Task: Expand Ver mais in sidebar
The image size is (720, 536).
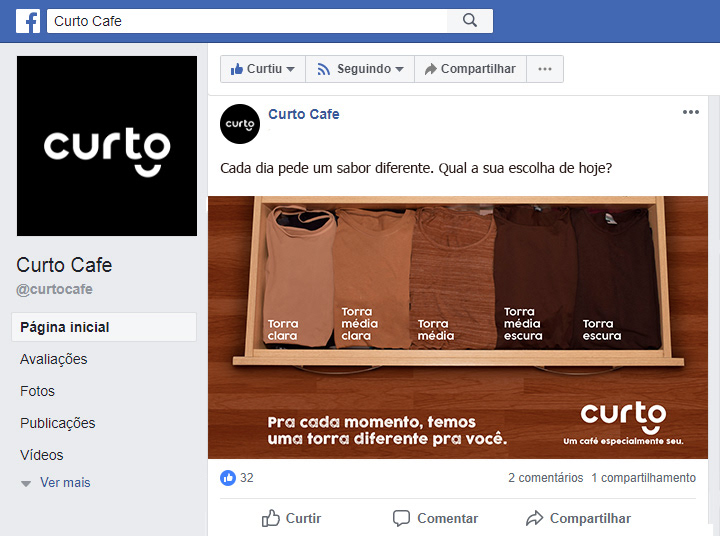Action: tap(56, 483)
